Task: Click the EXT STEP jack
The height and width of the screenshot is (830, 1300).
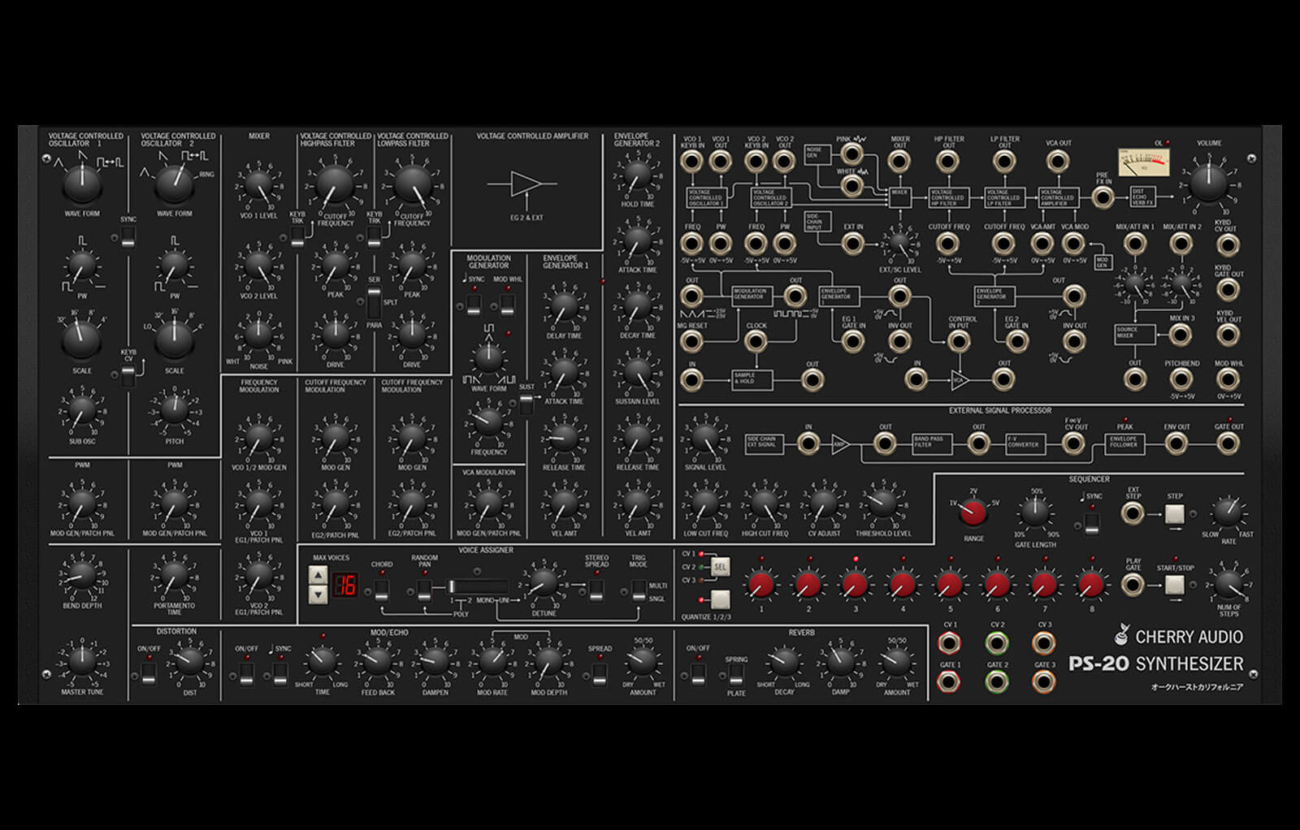Action: pos(1133,514)
